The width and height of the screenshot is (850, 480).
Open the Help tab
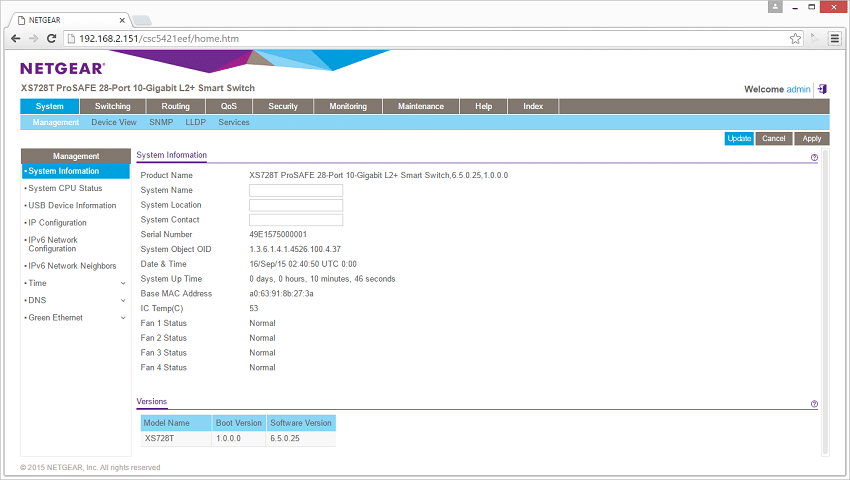(484, 106)
